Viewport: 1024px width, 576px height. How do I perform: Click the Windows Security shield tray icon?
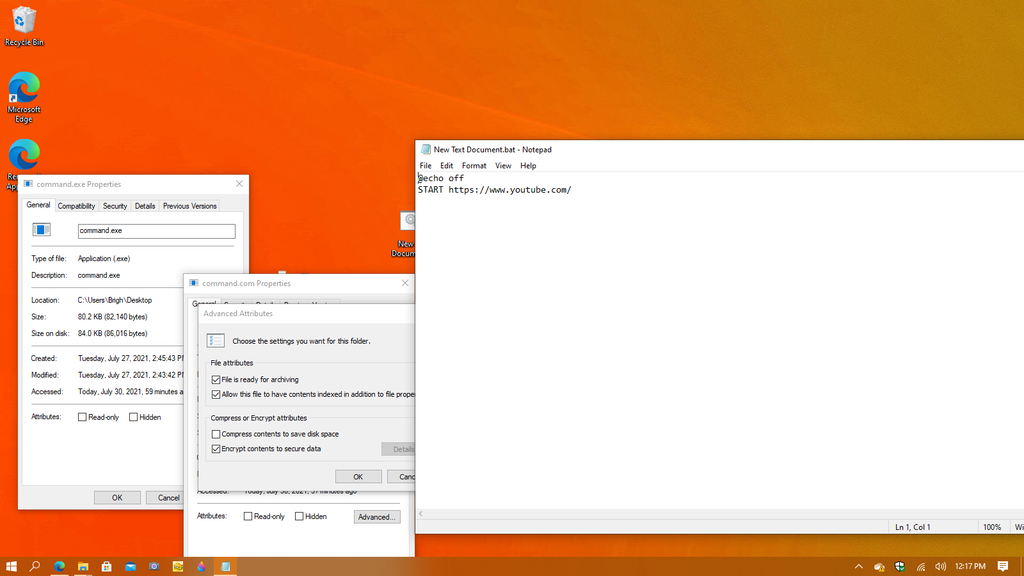point(900,566)
